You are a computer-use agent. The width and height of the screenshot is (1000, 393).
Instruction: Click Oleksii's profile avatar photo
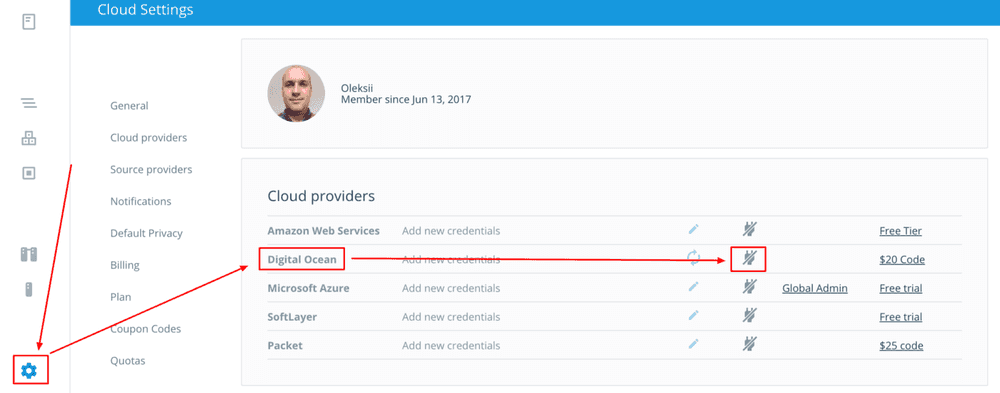click(296, 93)
